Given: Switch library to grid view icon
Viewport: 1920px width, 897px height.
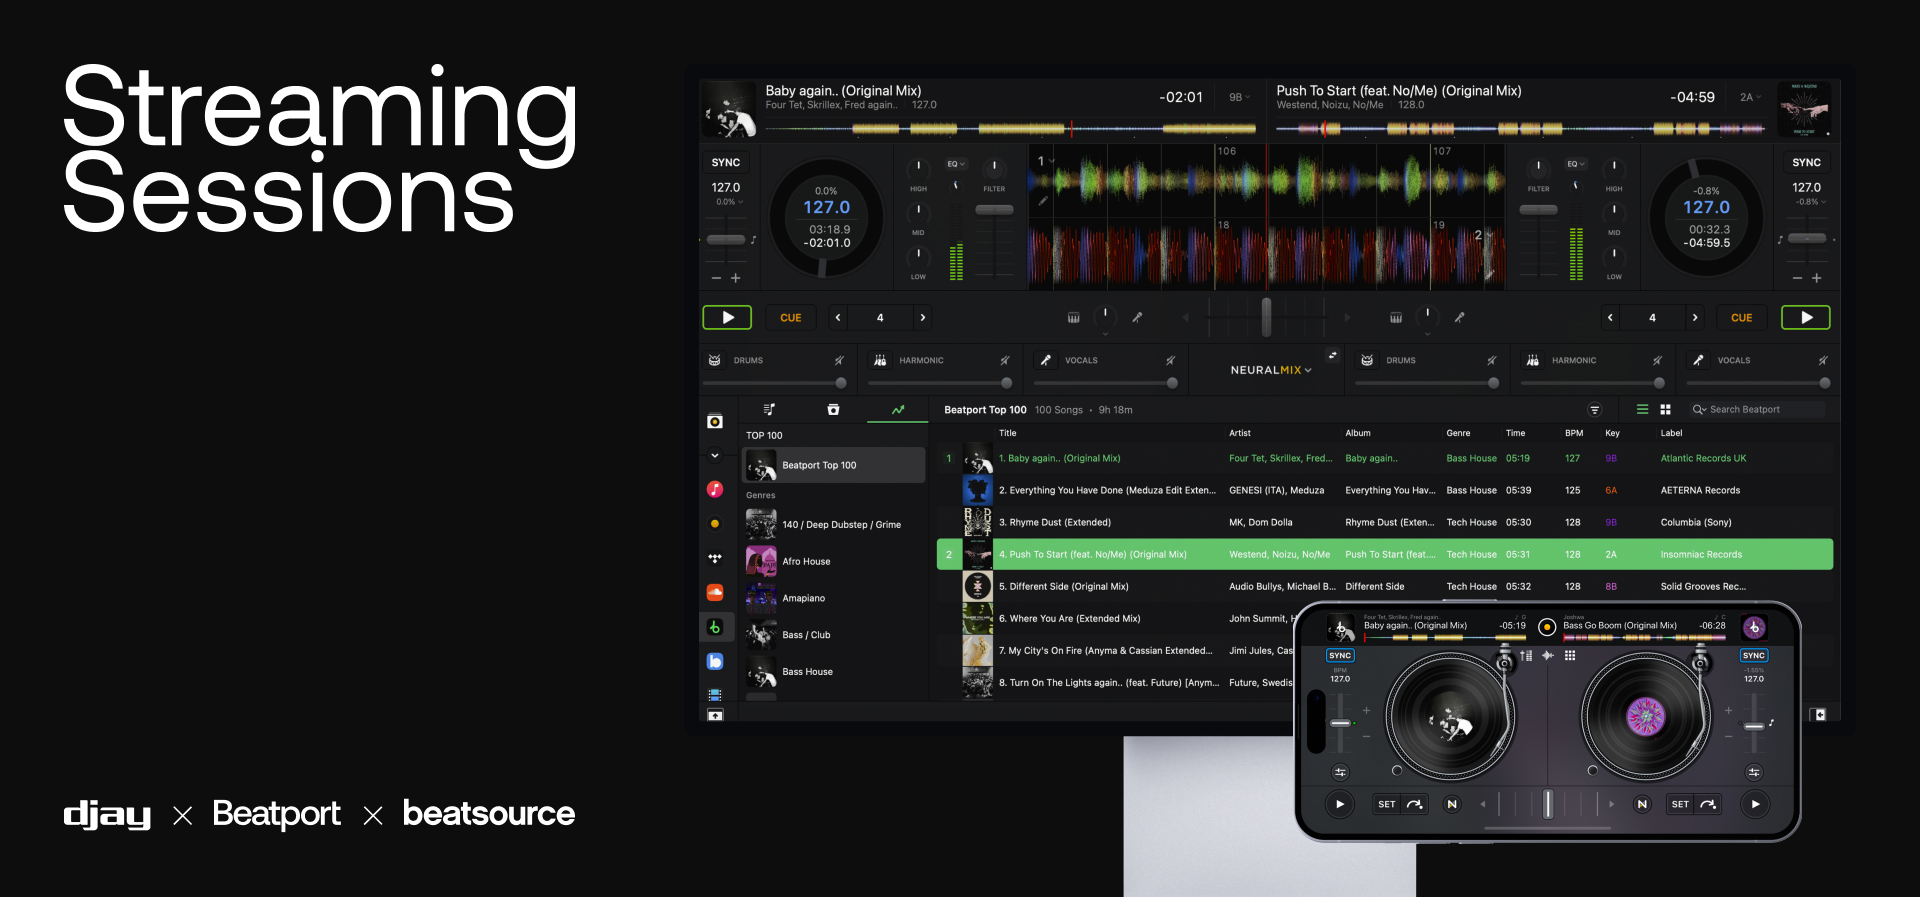Looking at the screenshot, I should 1665,410.
